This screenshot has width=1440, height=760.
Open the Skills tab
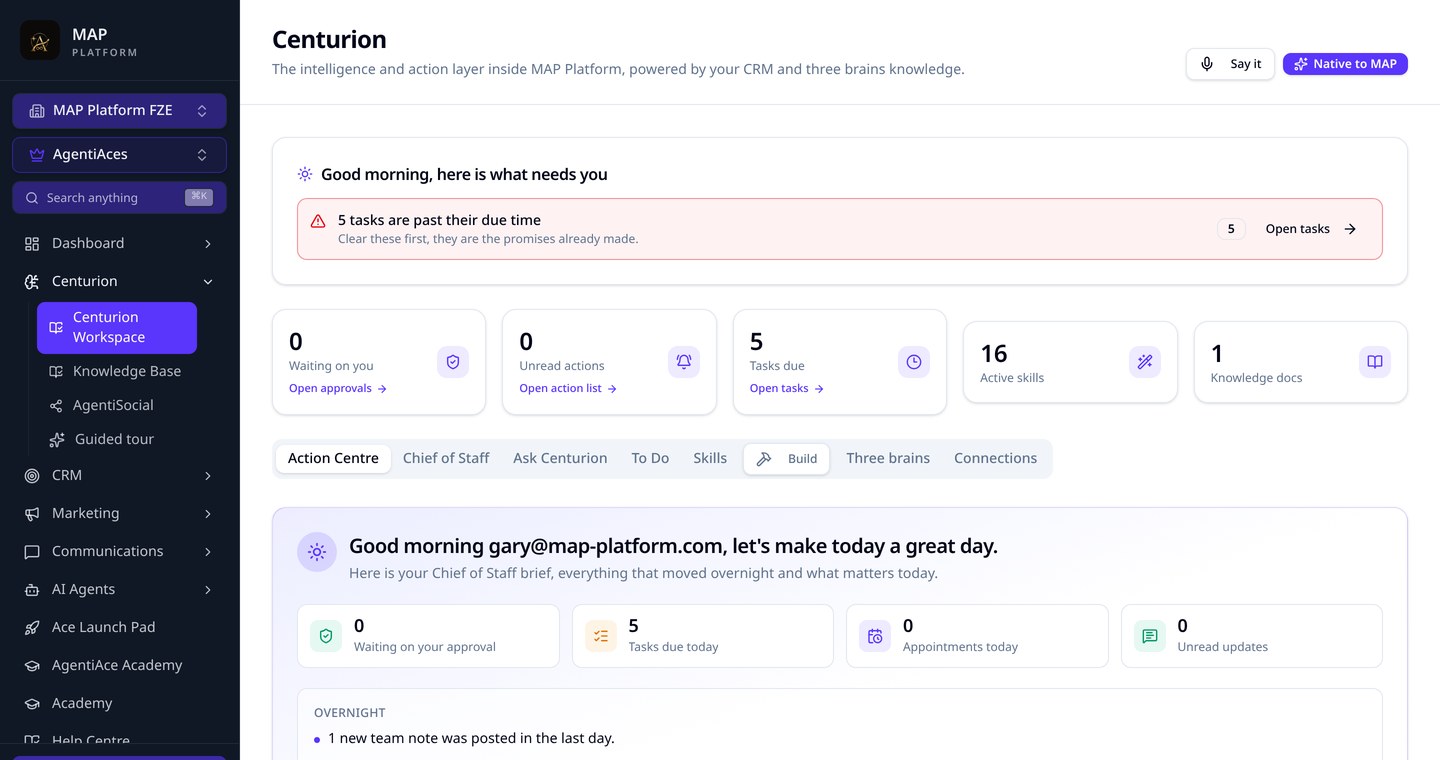[x=710, y=459]
